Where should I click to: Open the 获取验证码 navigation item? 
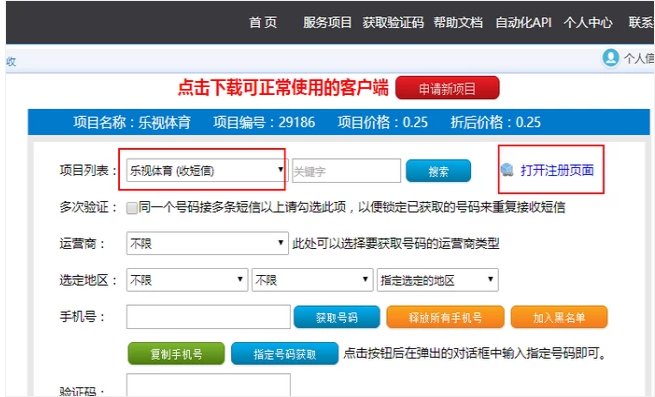[393, 22]
